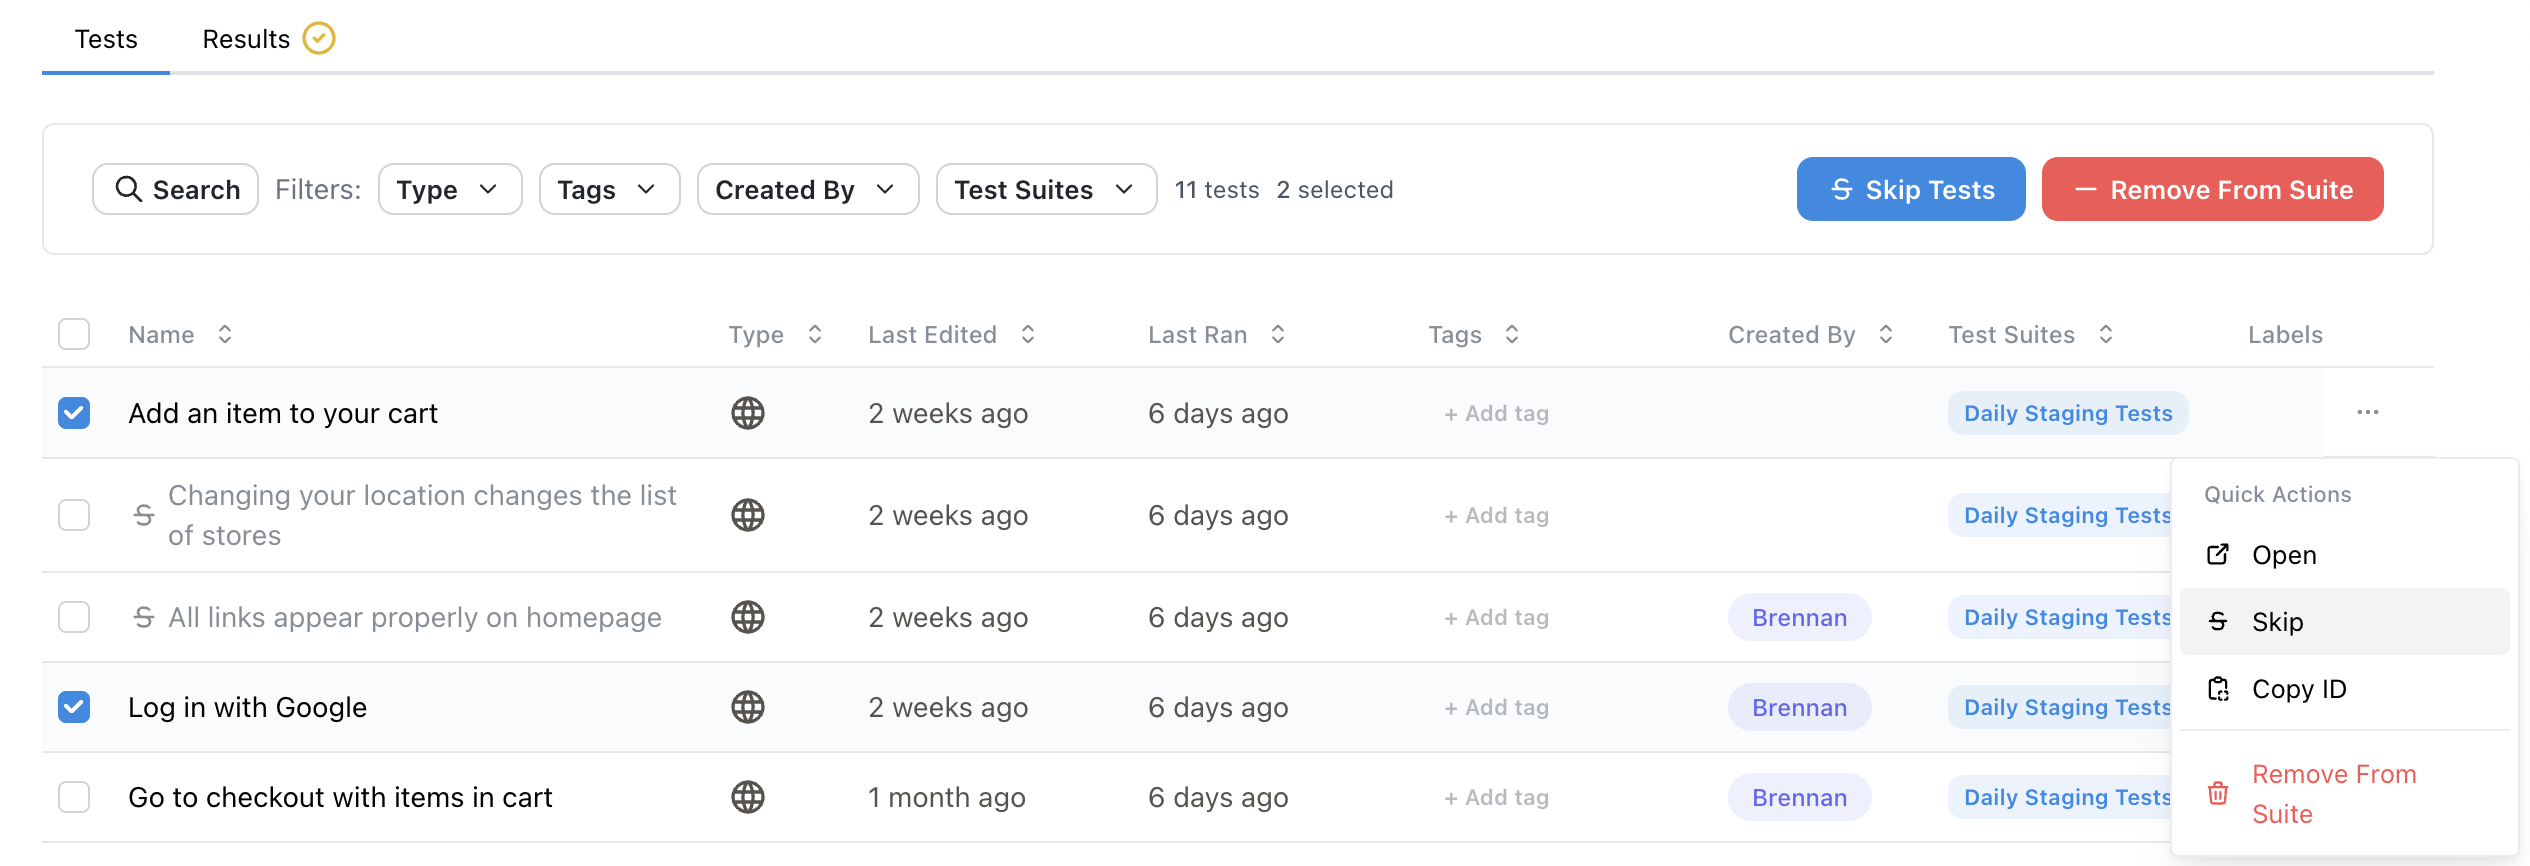Toggle the select-all header checkbox
This screenshot has width=2530, height=866.
tap(74, 334)
